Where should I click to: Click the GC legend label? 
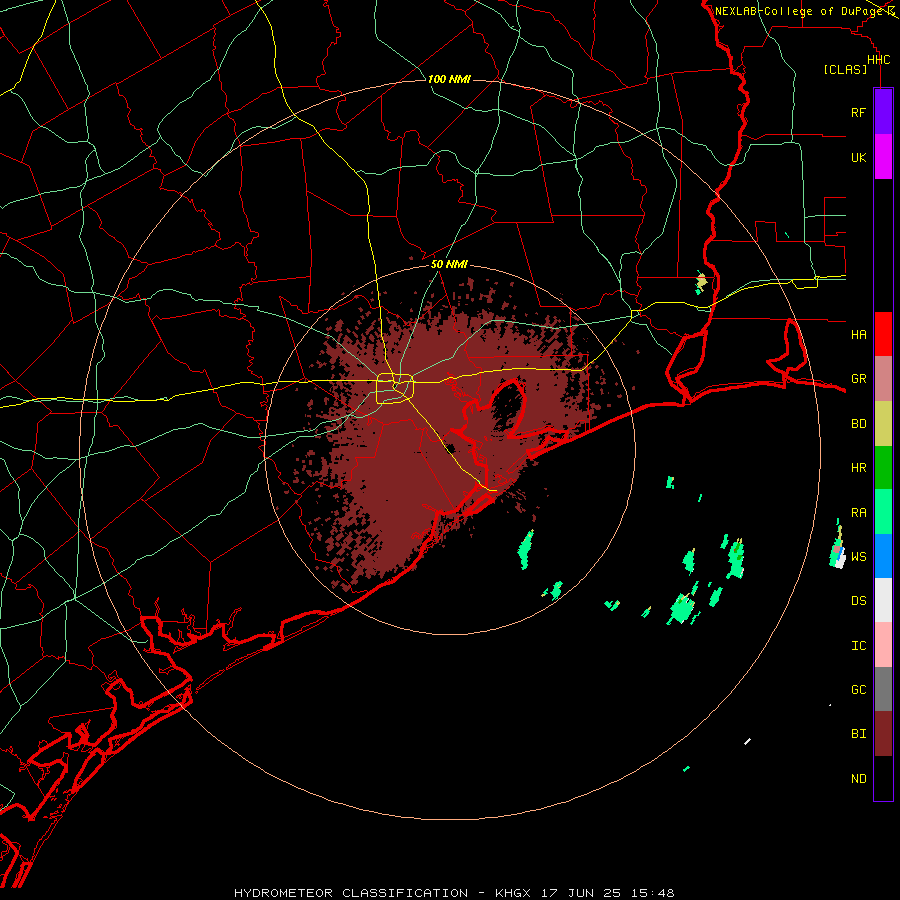858,690
